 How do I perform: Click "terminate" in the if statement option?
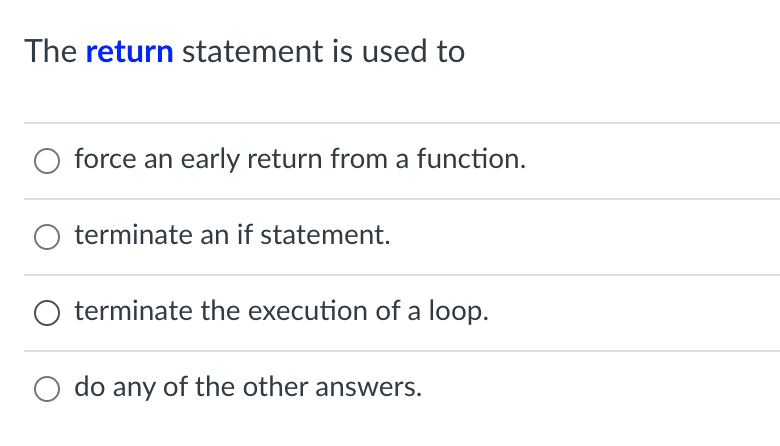tap(133, 235)
